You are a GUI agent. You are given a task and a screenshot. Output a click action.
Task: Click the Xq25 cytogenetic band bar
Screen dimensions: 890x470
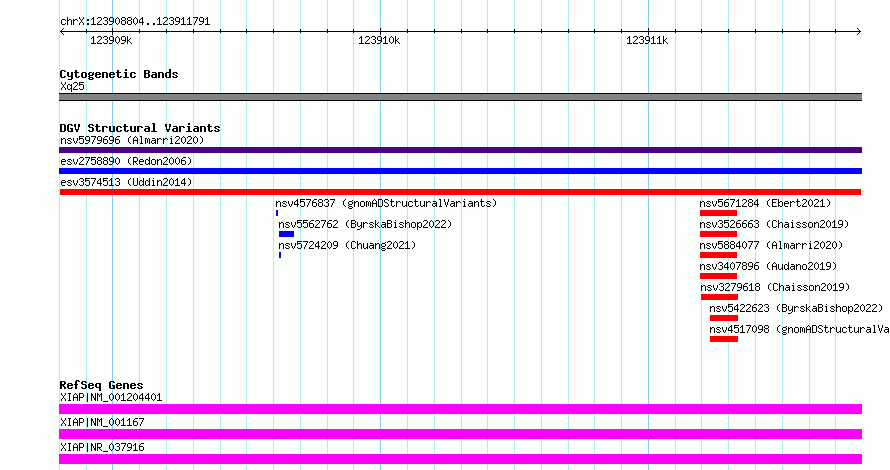coord(460,97)
